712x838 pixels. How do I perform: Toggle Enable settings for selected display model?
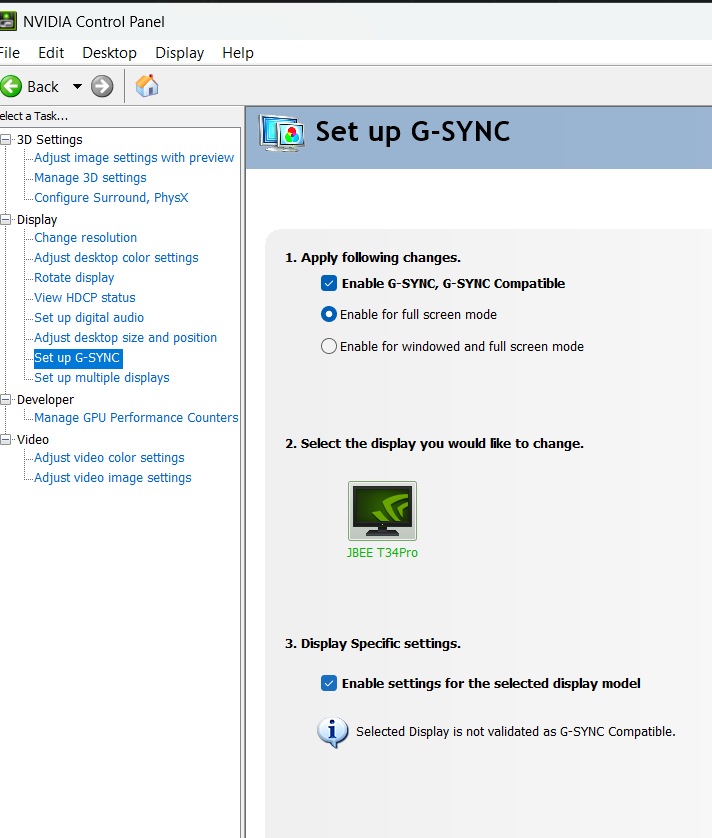click(329, 683)
